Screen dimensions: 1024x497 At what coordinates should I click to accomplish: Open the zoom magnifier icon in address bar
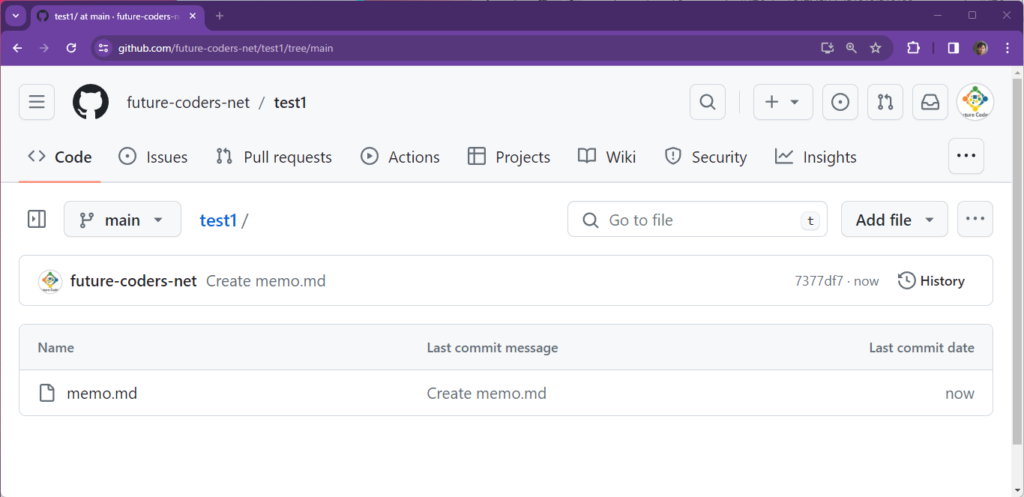851,48
